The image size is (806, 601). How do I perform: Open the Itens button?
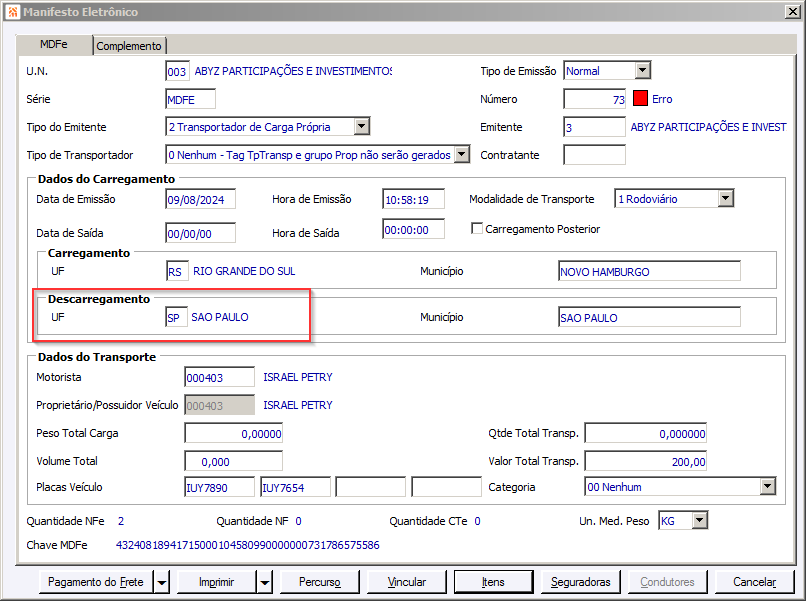[x=493, y=582]
